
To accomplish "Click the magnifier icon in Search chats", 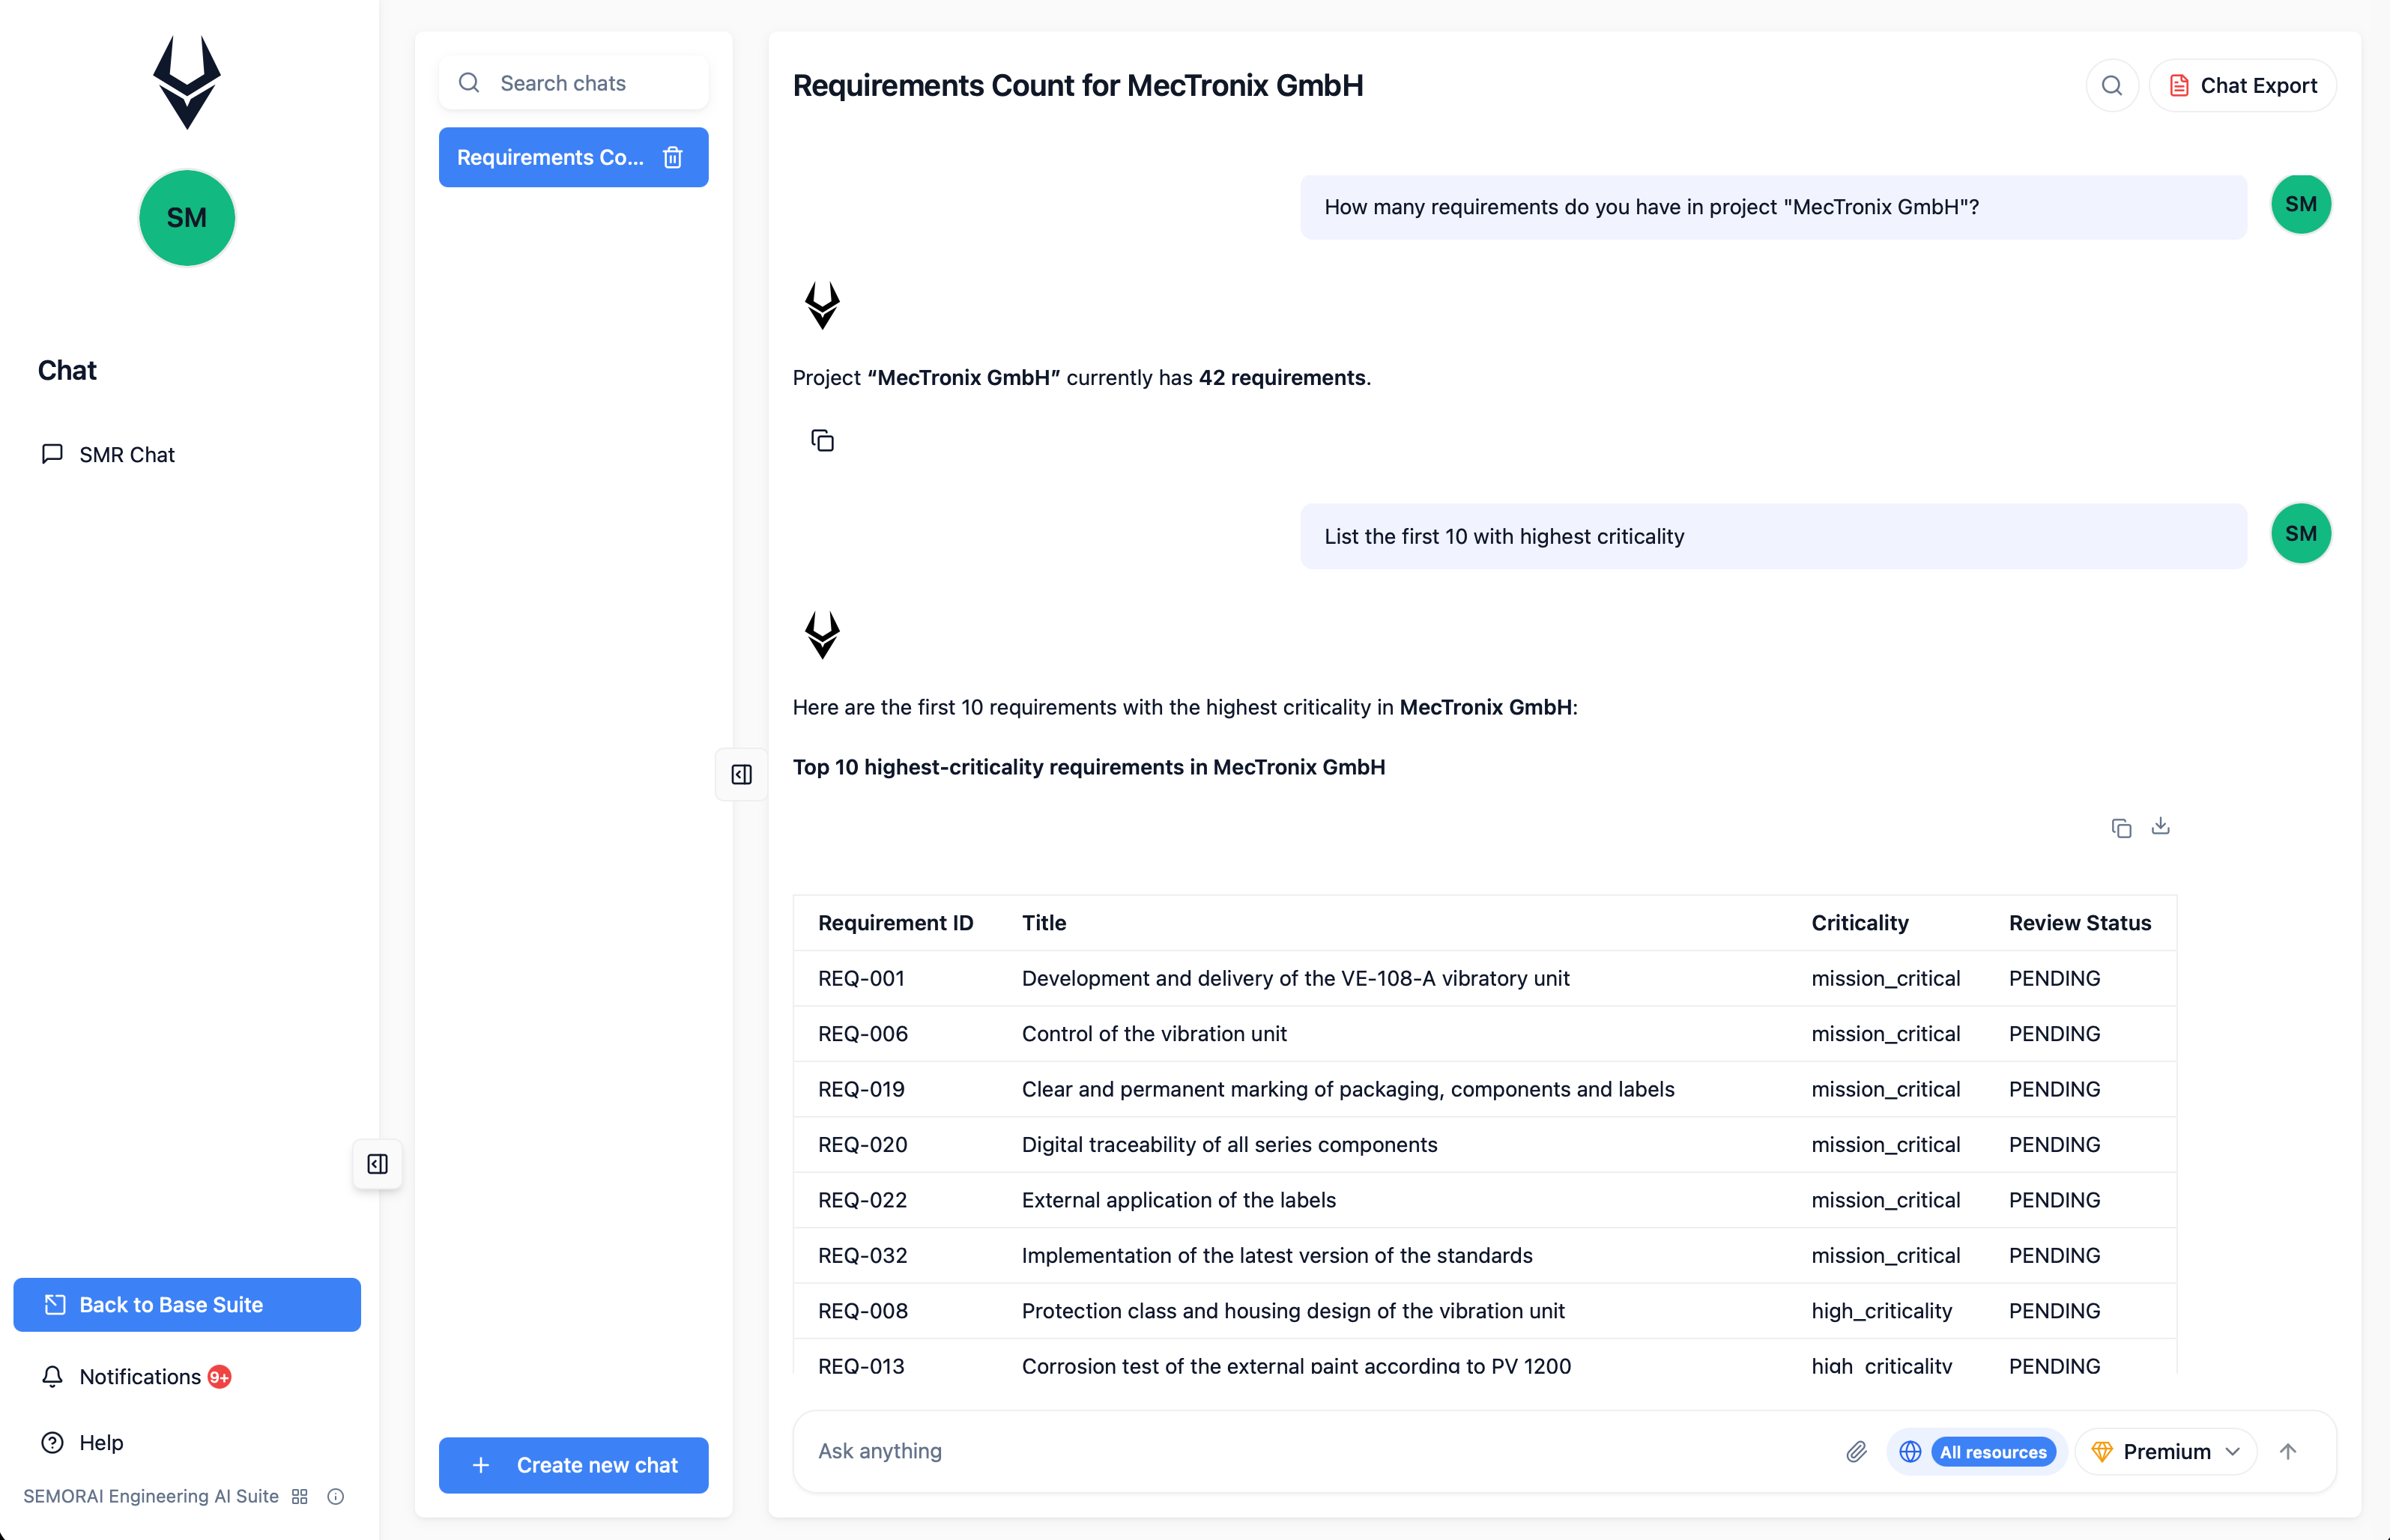I will [469, 83].
